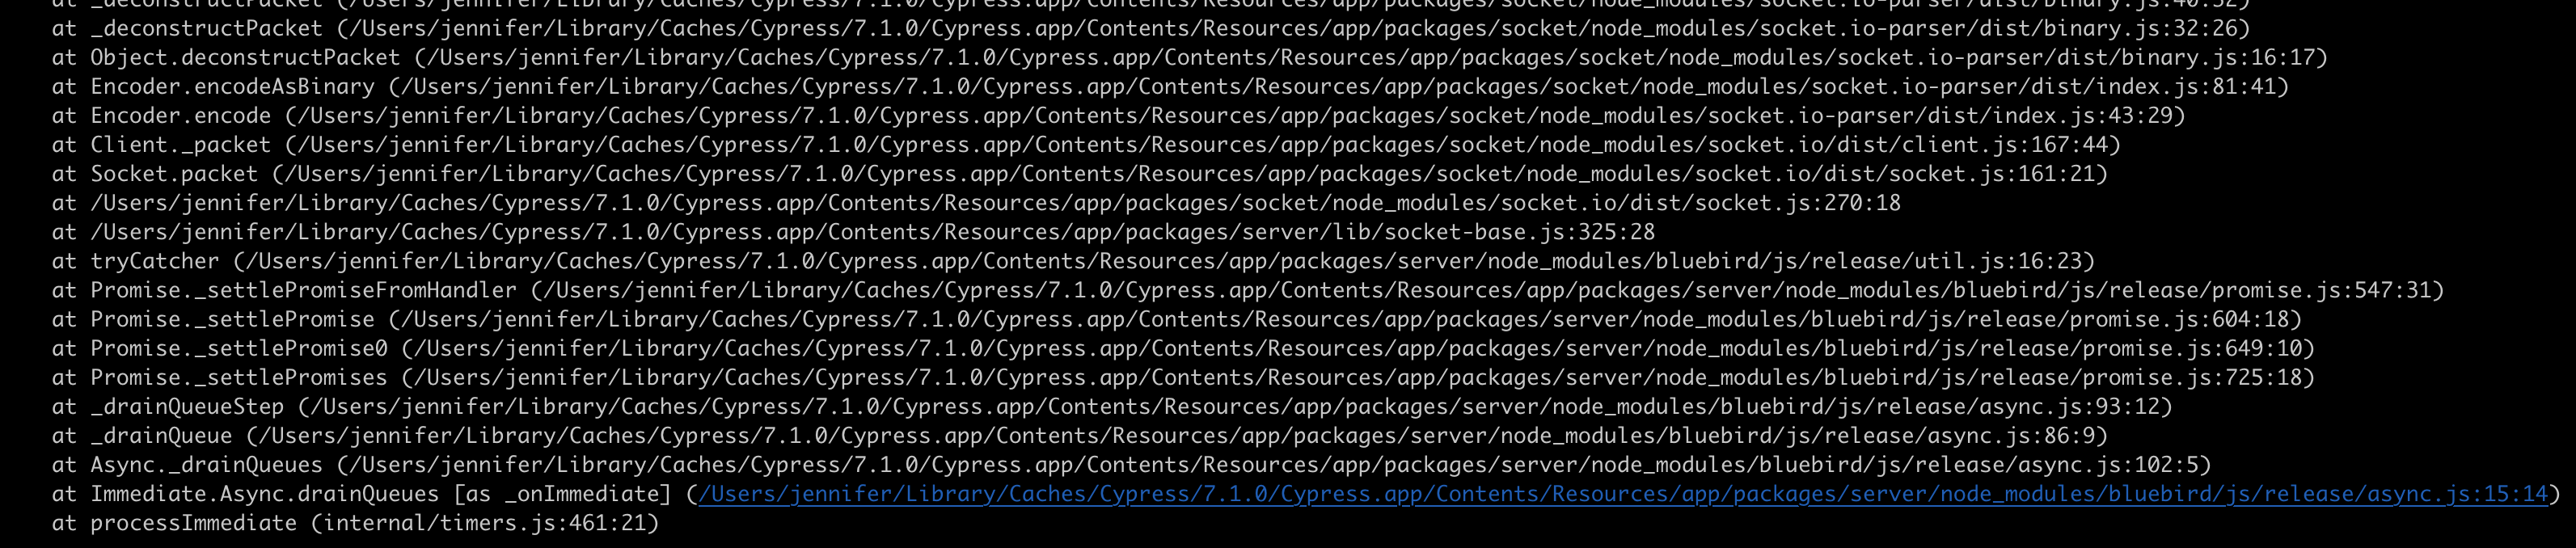This screenshot has height=548, width=2576.
Task: Click the 'at Client._packet' stack line
Action: [x=1086, y=145]
